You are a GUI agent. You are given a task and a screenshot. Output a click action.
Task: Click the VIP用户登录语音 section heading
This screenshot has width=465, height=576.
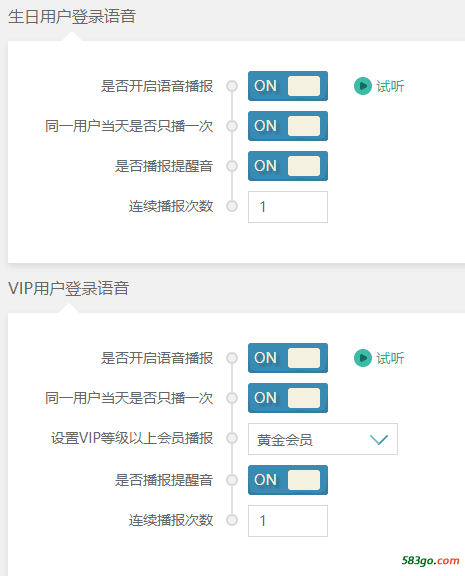pyautogui.click(x=69, y=289)
